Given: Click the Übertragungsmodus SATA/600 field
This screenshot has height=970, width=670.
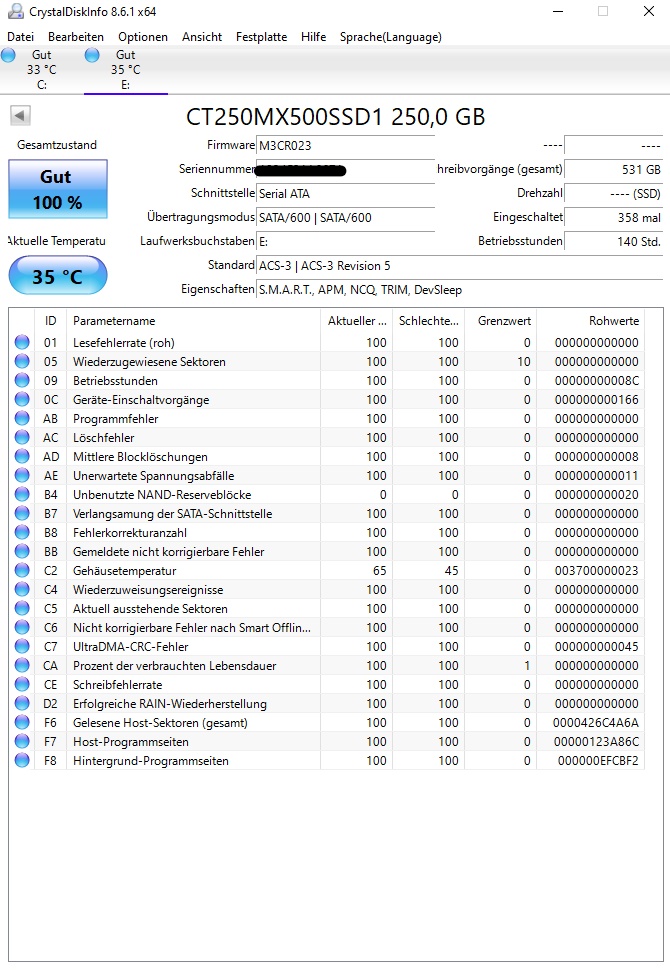Looking at the screenshot, I should 346,218.
